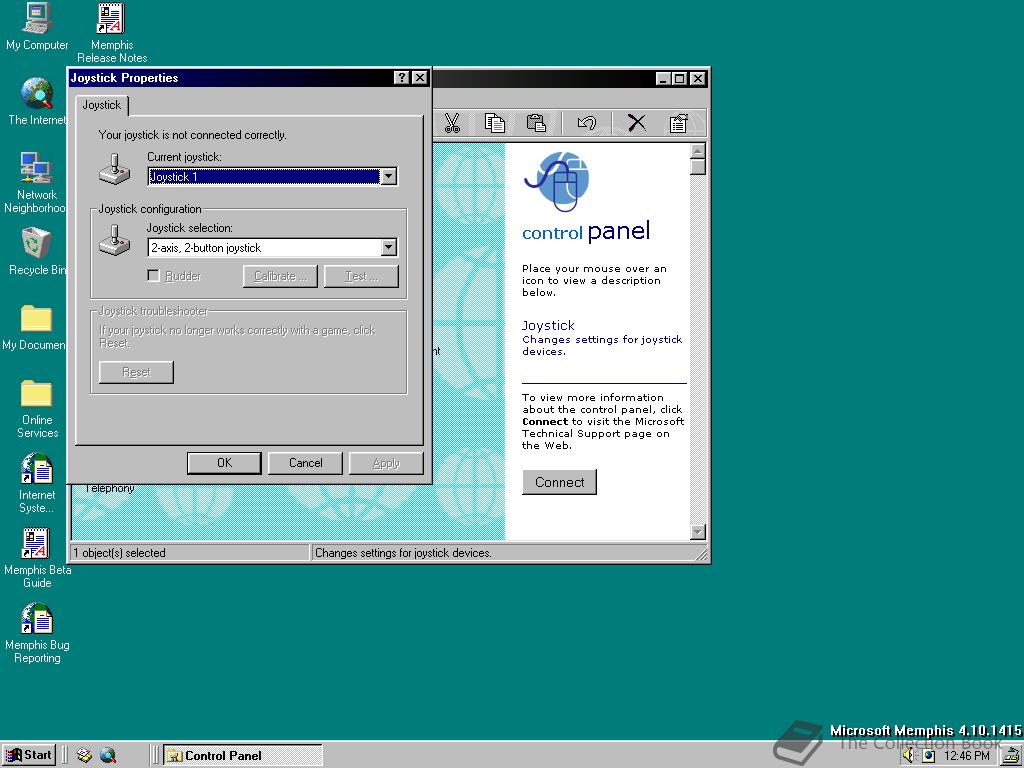Click the Joystick heading in Control Panel
This screenshot has width=1024, height=768.
point(548,325)
